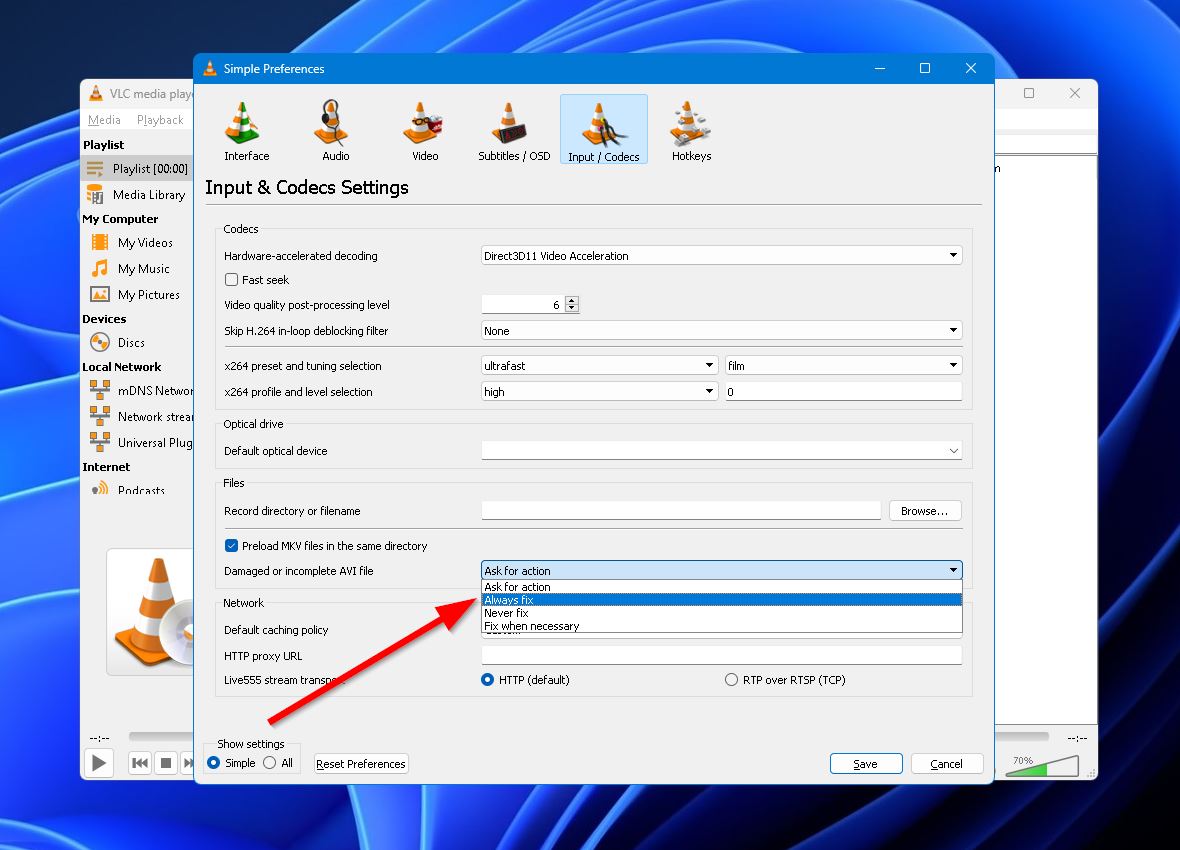Decrease post-processing level stepper

click(x=572, y=309)
